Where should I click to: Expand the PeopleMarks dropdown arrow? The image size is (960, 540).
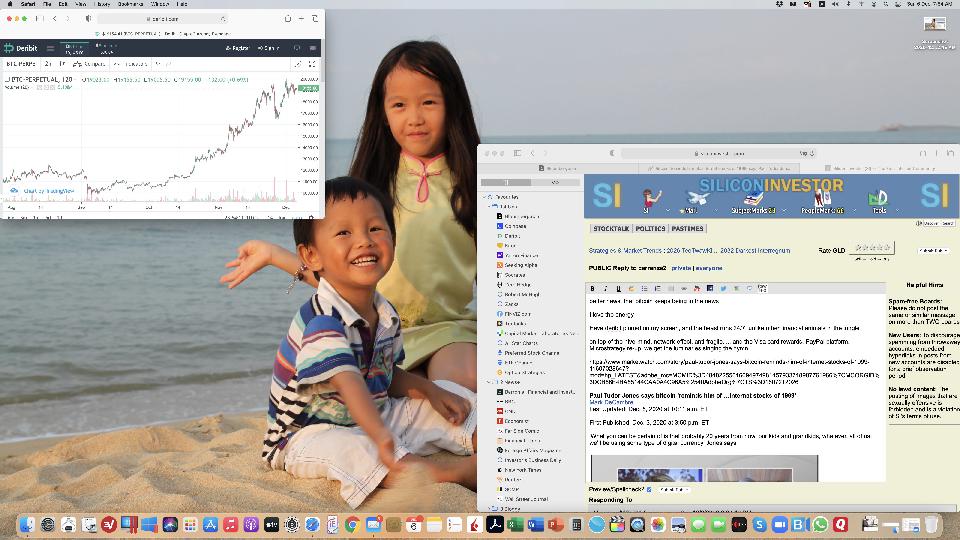(x=854, y=211)
